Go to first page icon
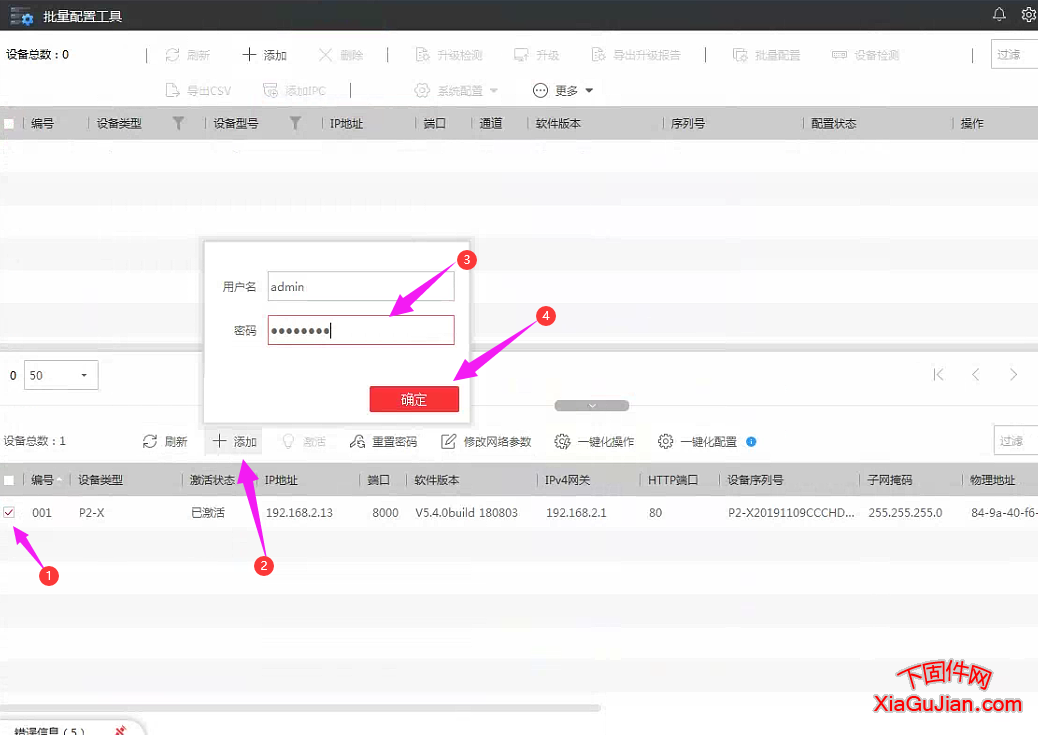The image size is (1038, 735). tap(938, 375)
